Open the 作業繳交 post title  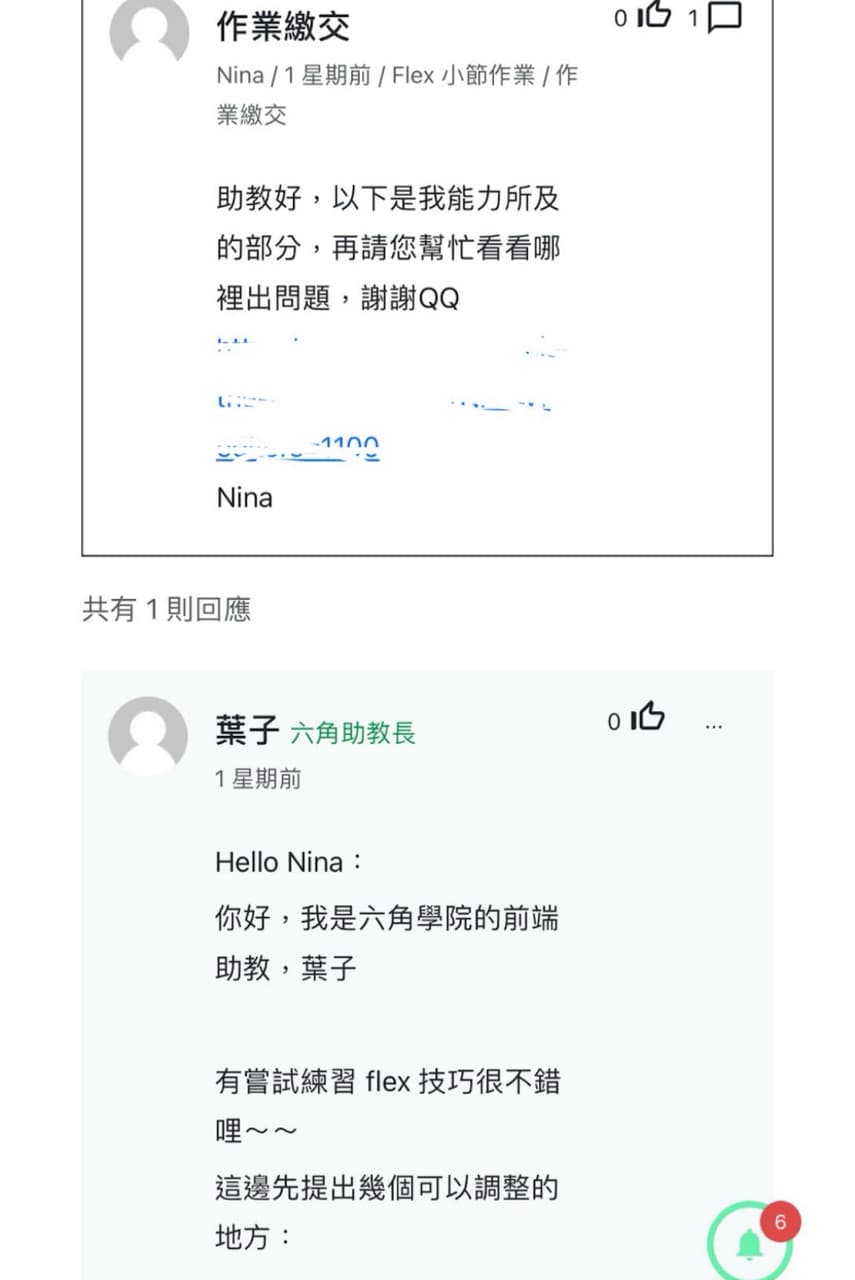point(283,27)
